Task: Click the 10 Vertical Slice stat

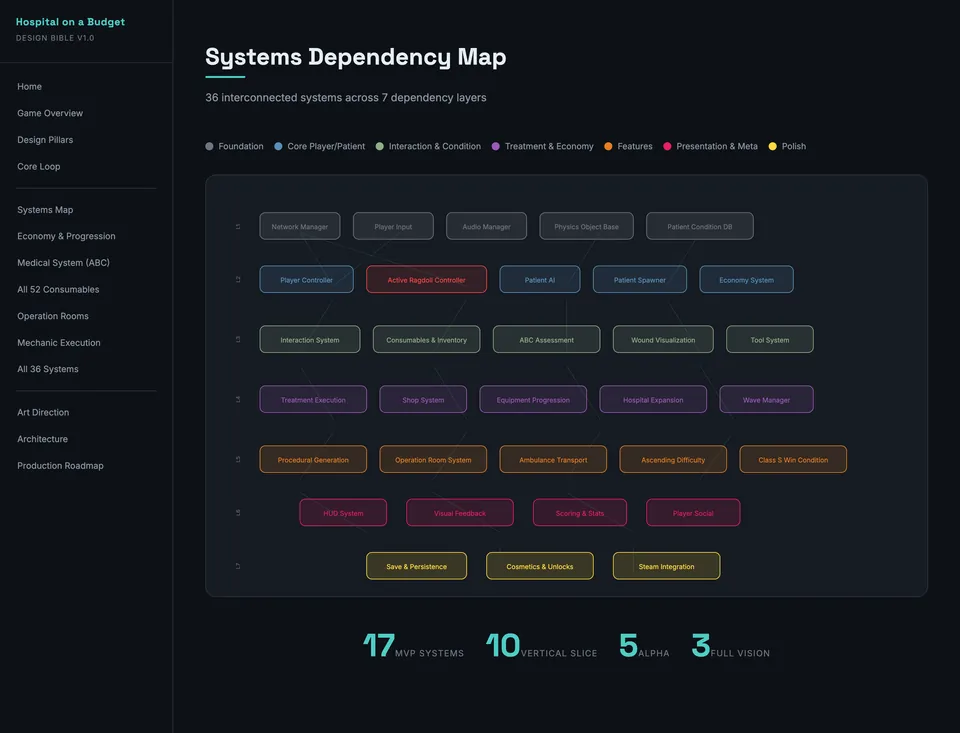Action: (x=541, y=646)
